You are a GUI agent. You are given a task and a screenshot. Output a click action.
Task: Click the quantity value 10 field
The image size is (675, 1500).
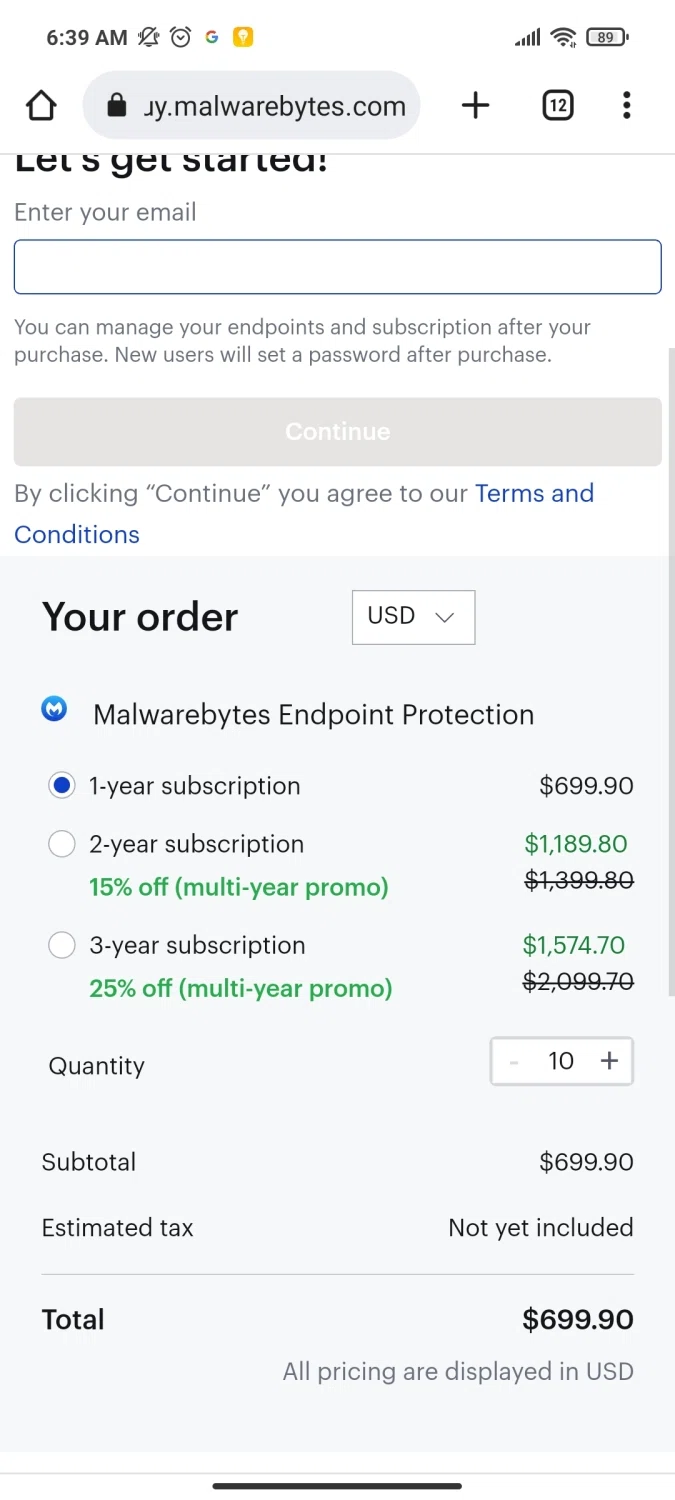(561, 1061)
